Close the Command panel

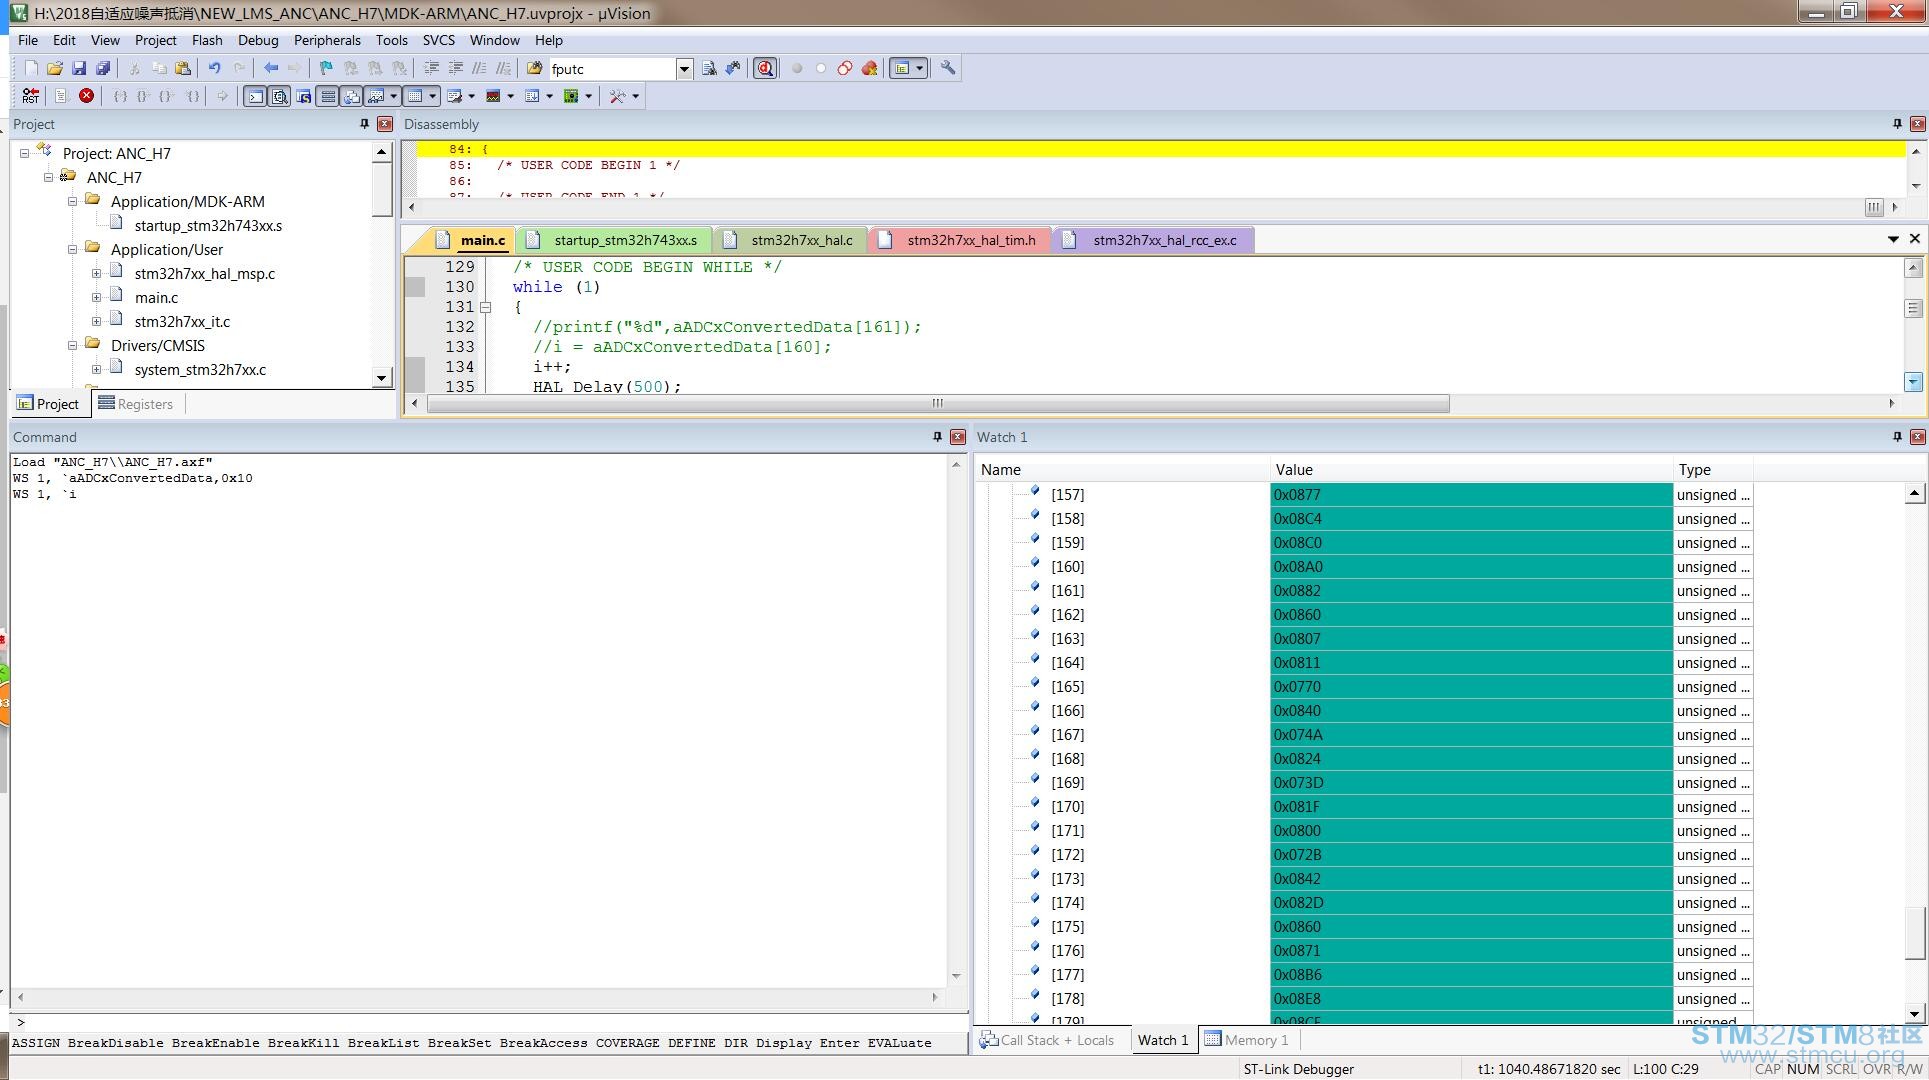tap(958, 437)
